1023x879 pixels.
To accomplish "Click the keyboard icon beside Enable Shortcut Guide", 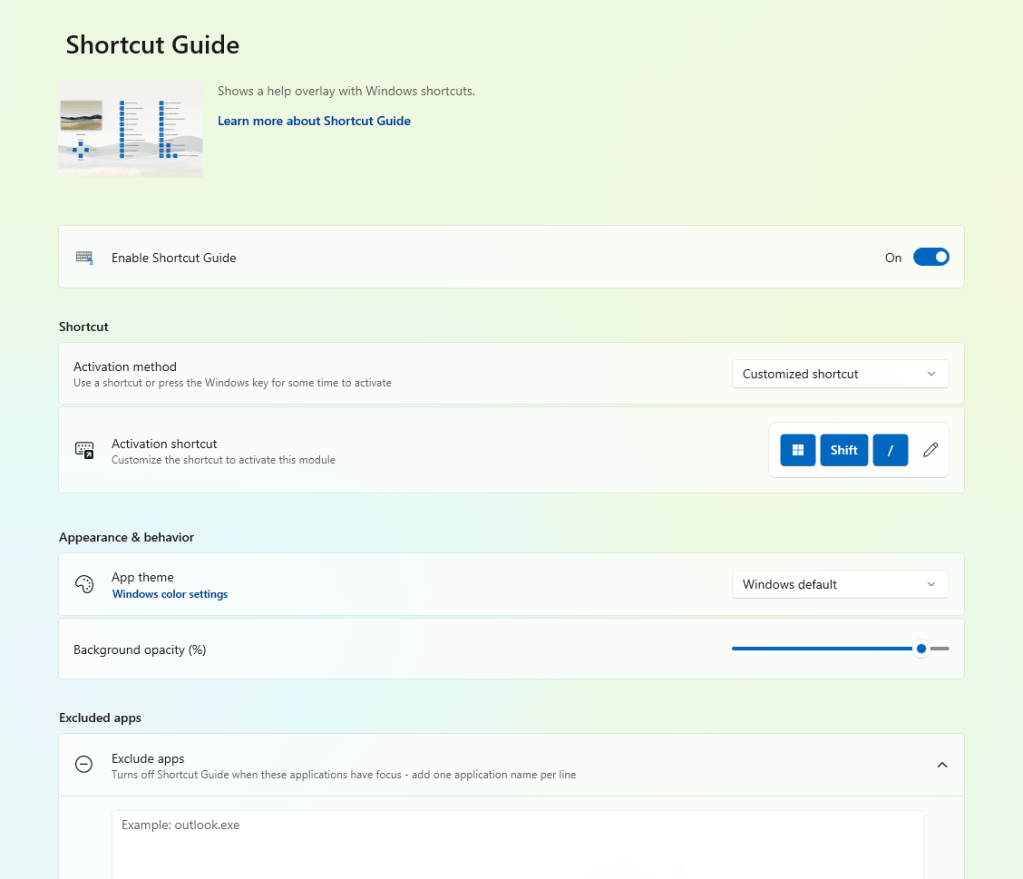I will point(84,257).
